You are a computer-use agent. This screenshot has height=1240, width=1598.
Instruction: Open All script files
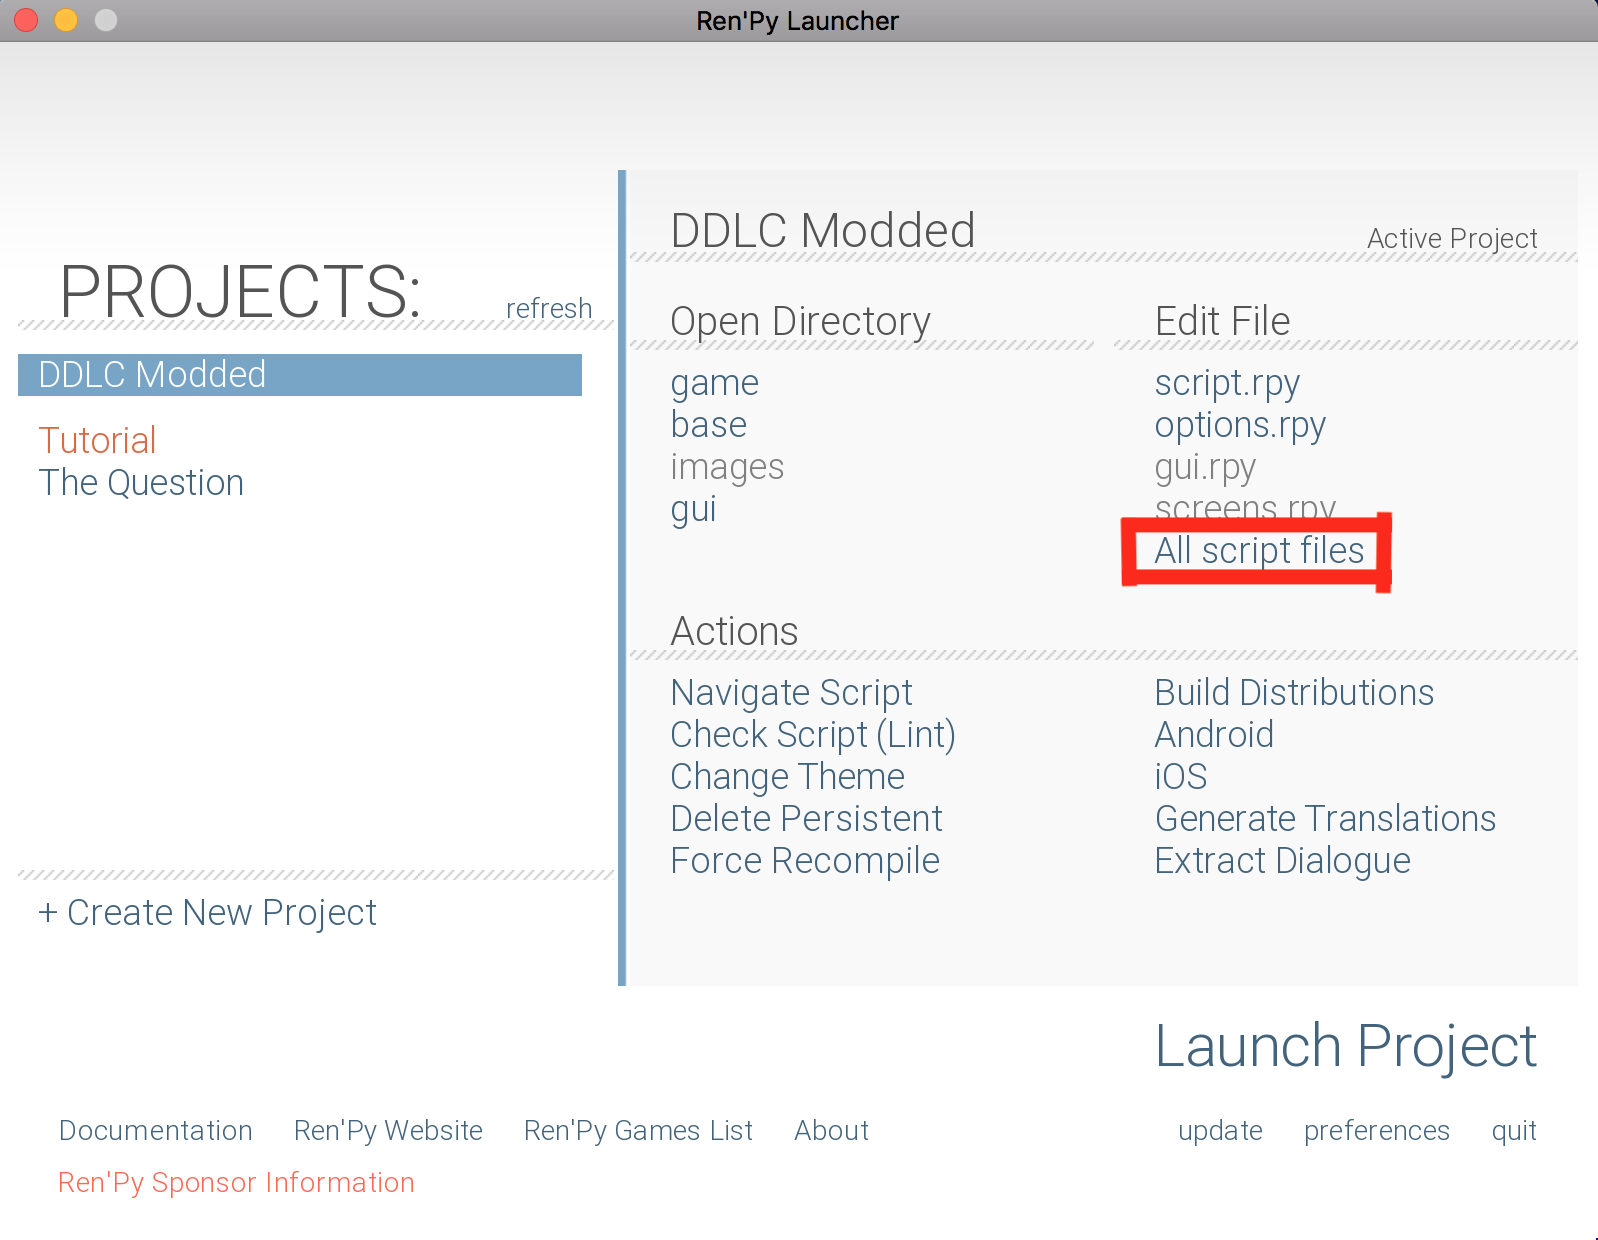[1259, 550]
